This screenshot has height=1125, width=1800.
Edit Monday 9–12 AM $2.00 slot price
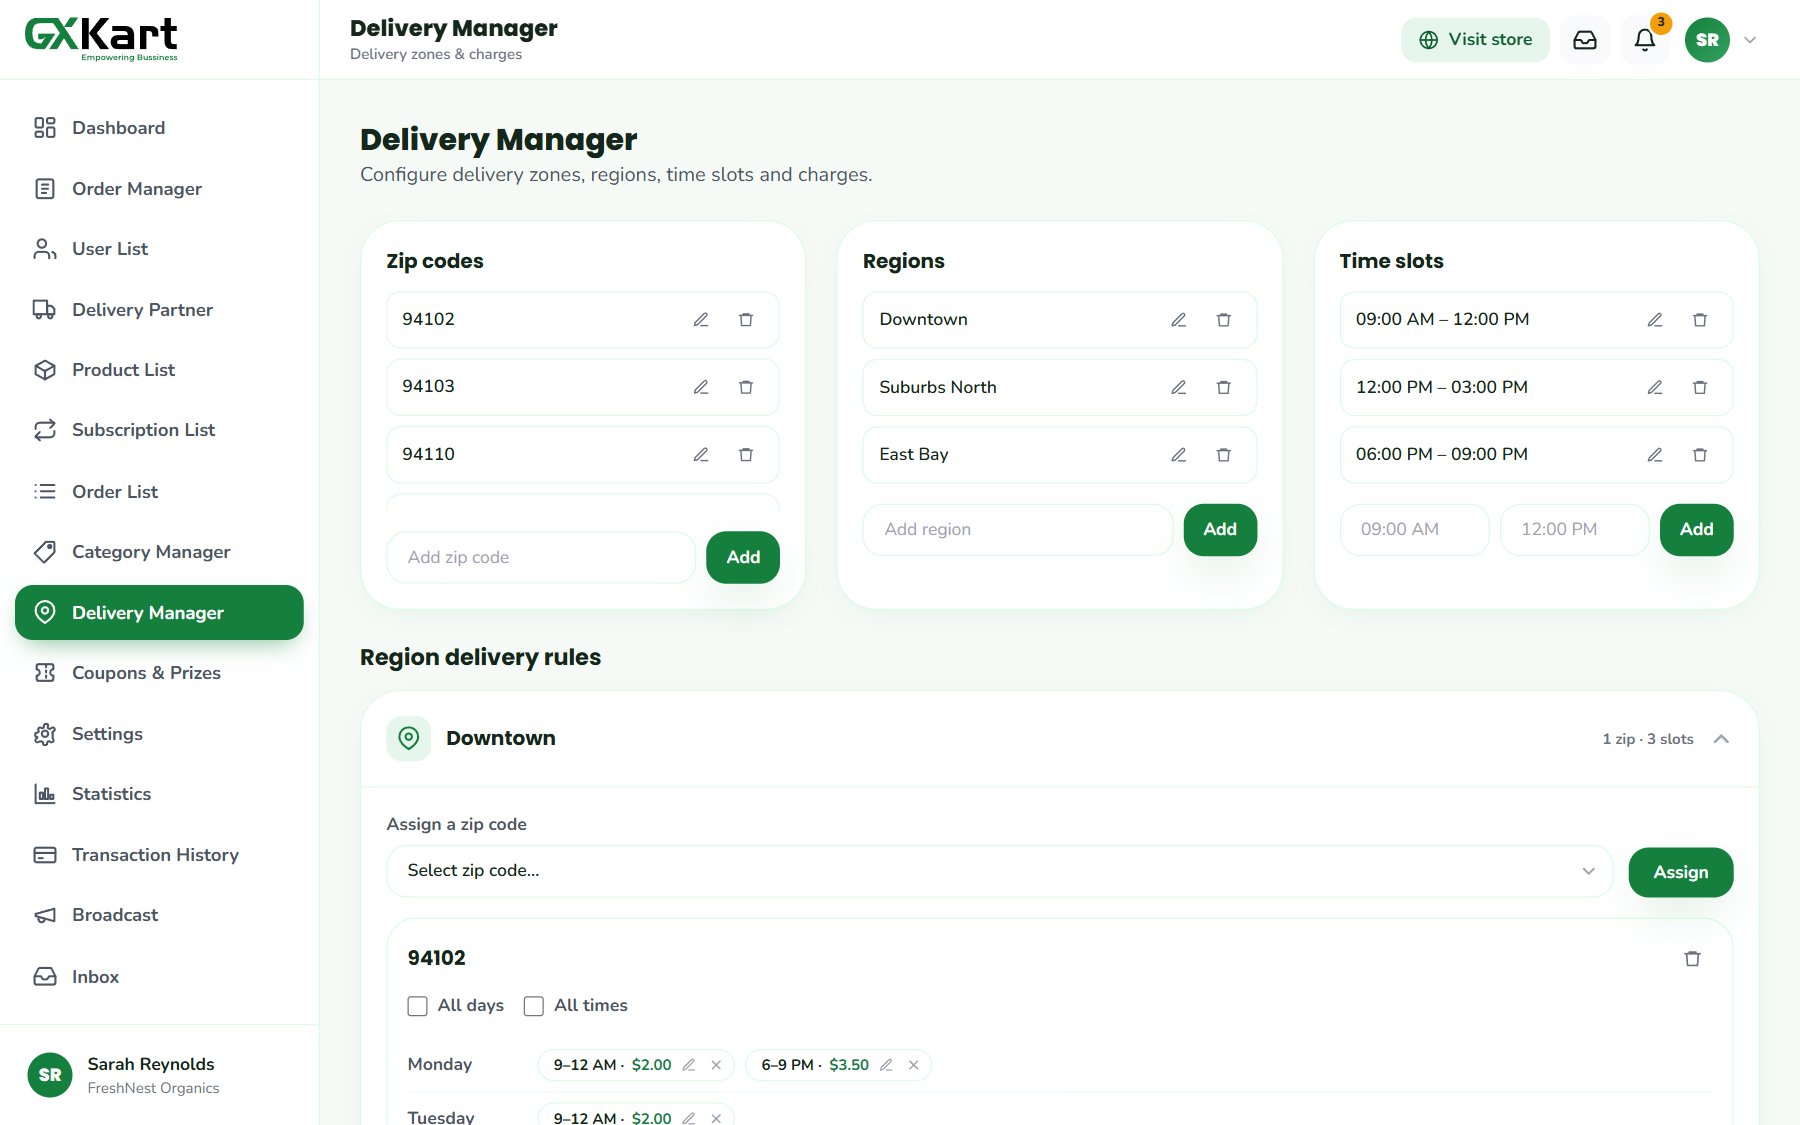pos(689,1065)
